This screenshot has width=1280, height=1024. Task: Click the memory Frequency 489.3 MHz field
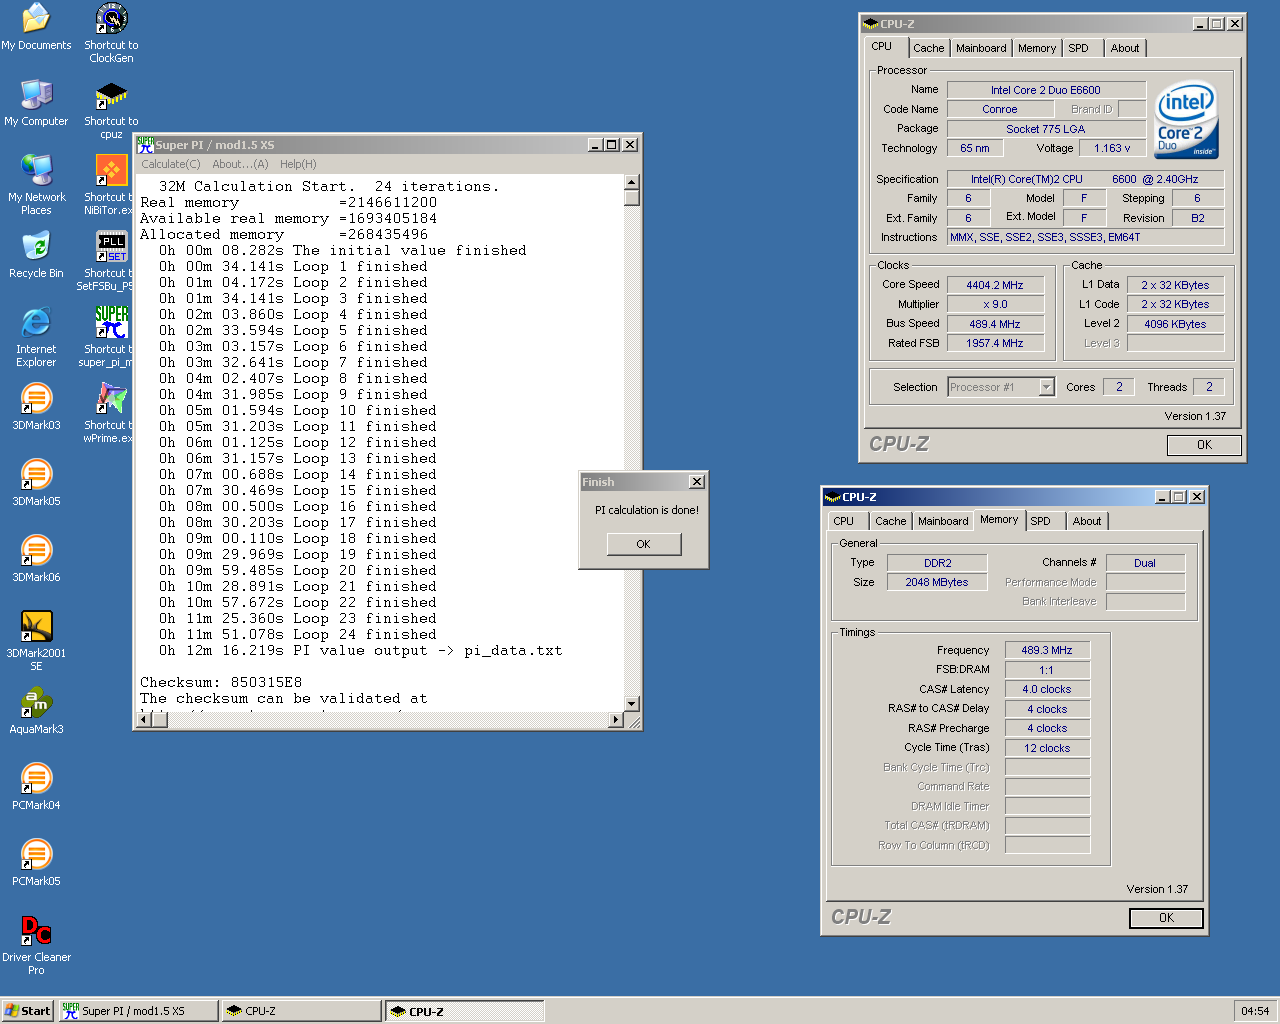[1047, 650]
